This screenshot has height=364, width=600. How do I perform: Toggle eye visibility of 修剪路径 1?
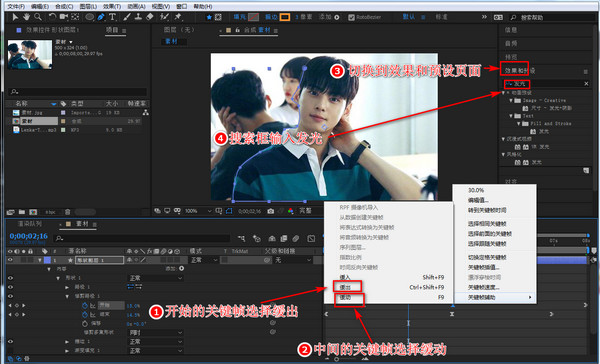(10, 296)
